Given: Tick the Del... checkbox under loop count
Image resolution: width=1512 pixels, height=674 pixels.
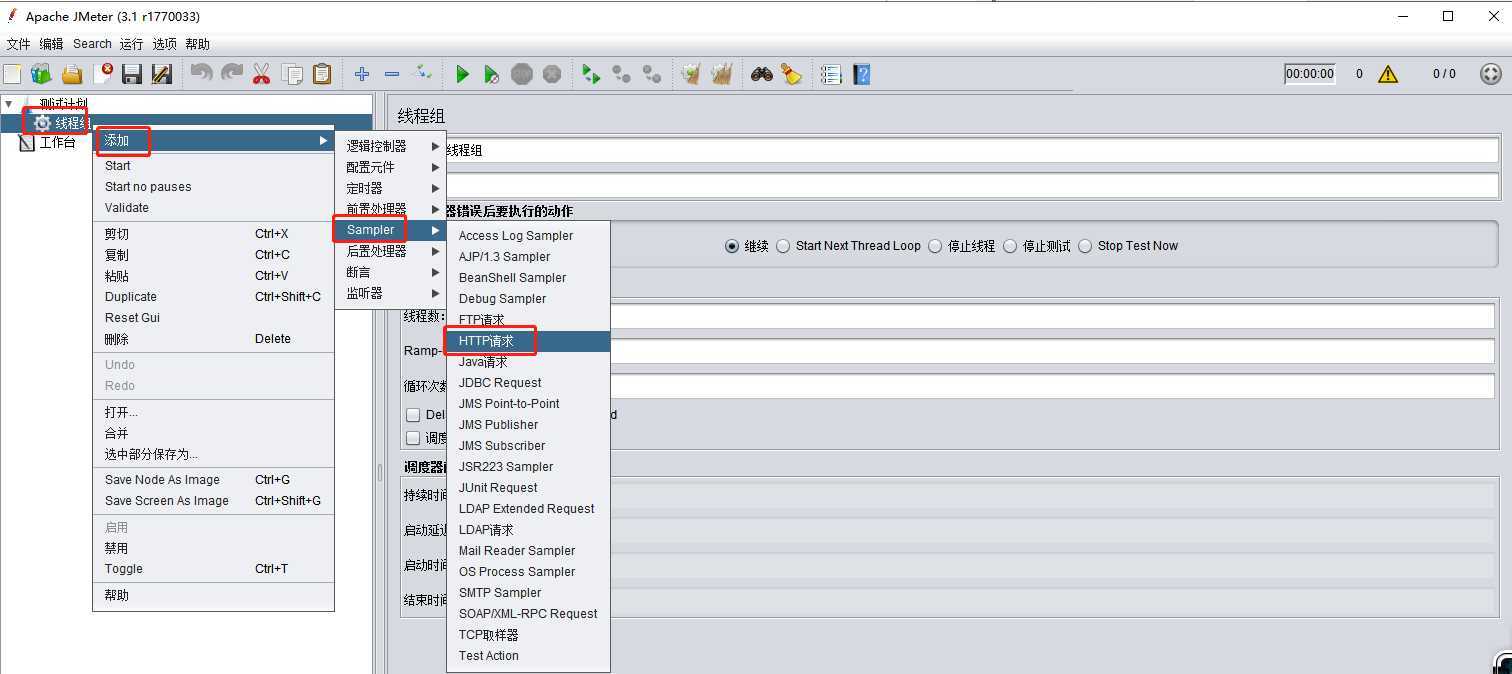Looking at the screenshot, I should click(x=413, y=414).
